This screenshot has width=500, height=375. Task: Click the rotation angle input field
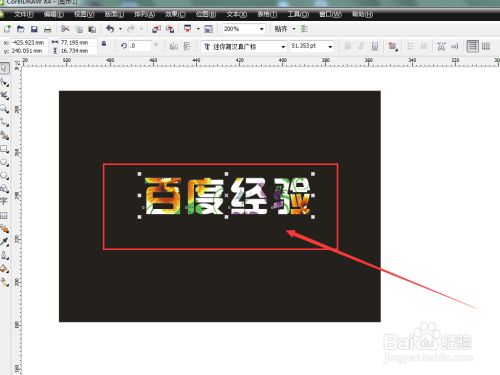tap(140, 46)
